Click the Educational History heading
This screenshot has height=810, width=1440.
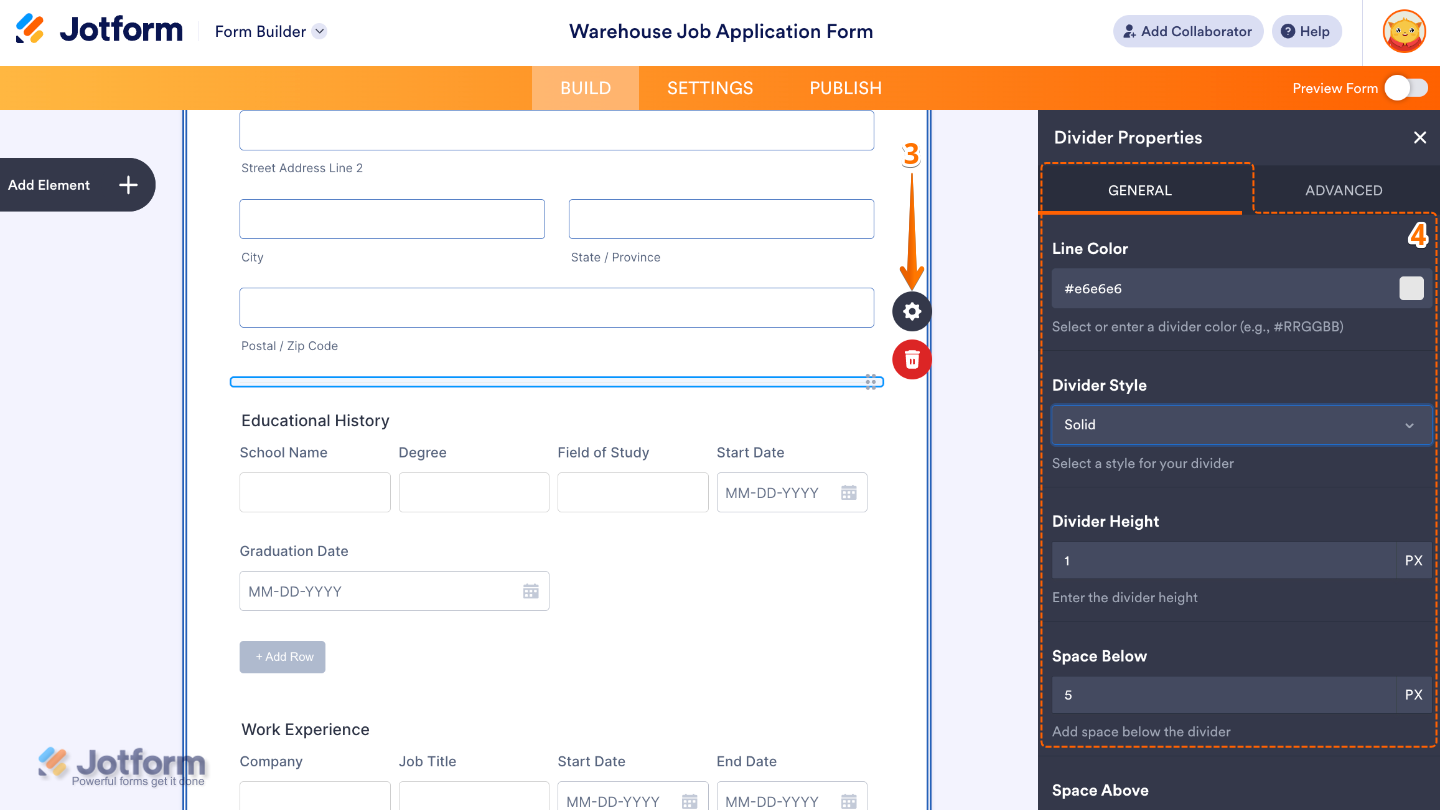pos(315,420)
